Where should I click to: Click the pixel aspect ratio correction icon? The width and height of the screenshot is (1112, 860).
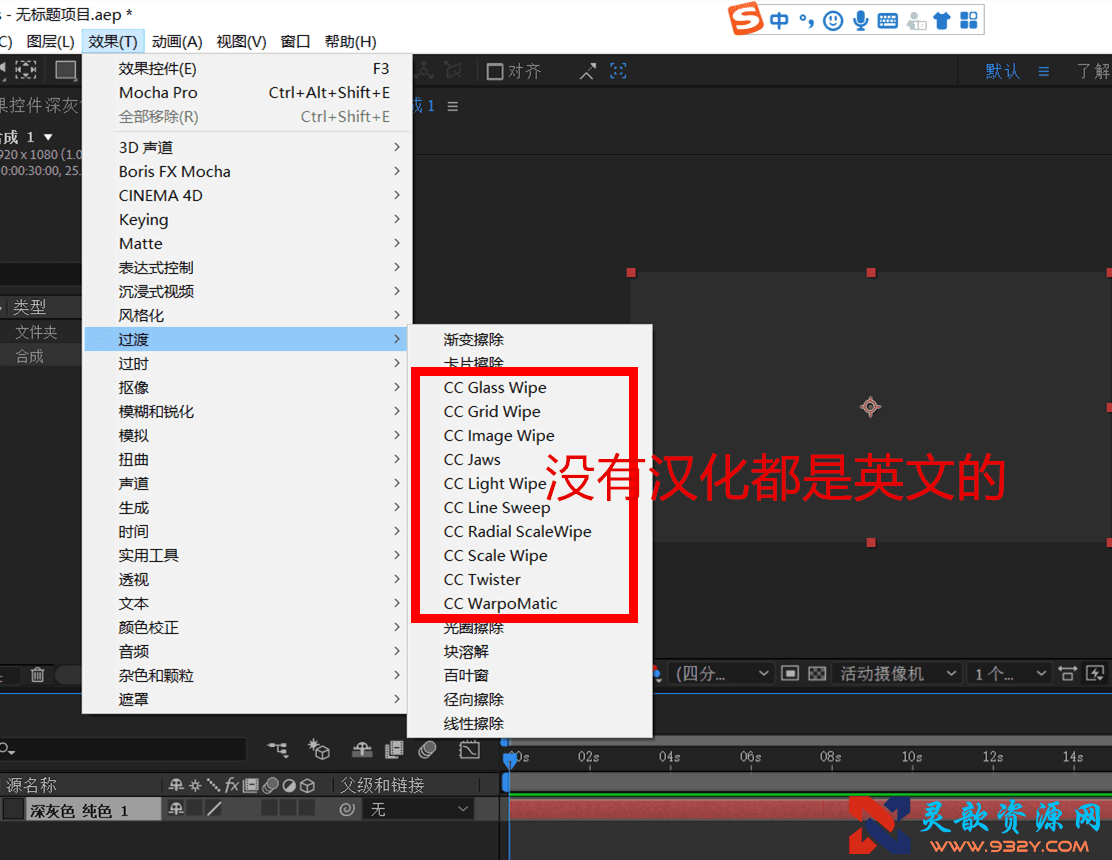tap(1067, 673)
